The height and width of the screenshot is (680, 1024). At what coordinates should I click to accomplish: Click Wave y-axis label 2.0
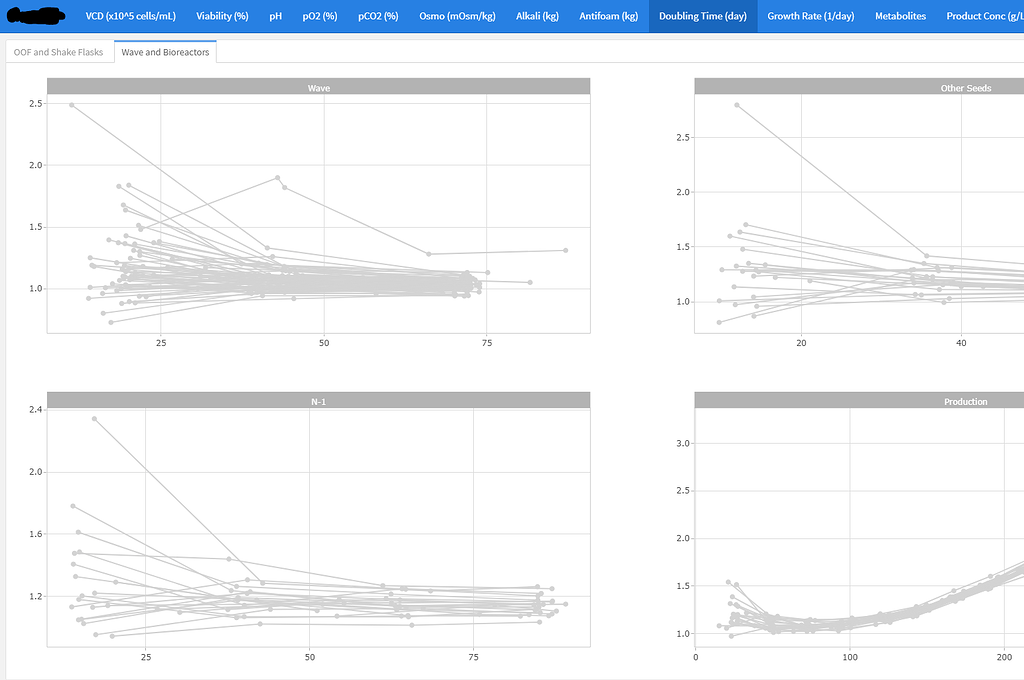35,165
